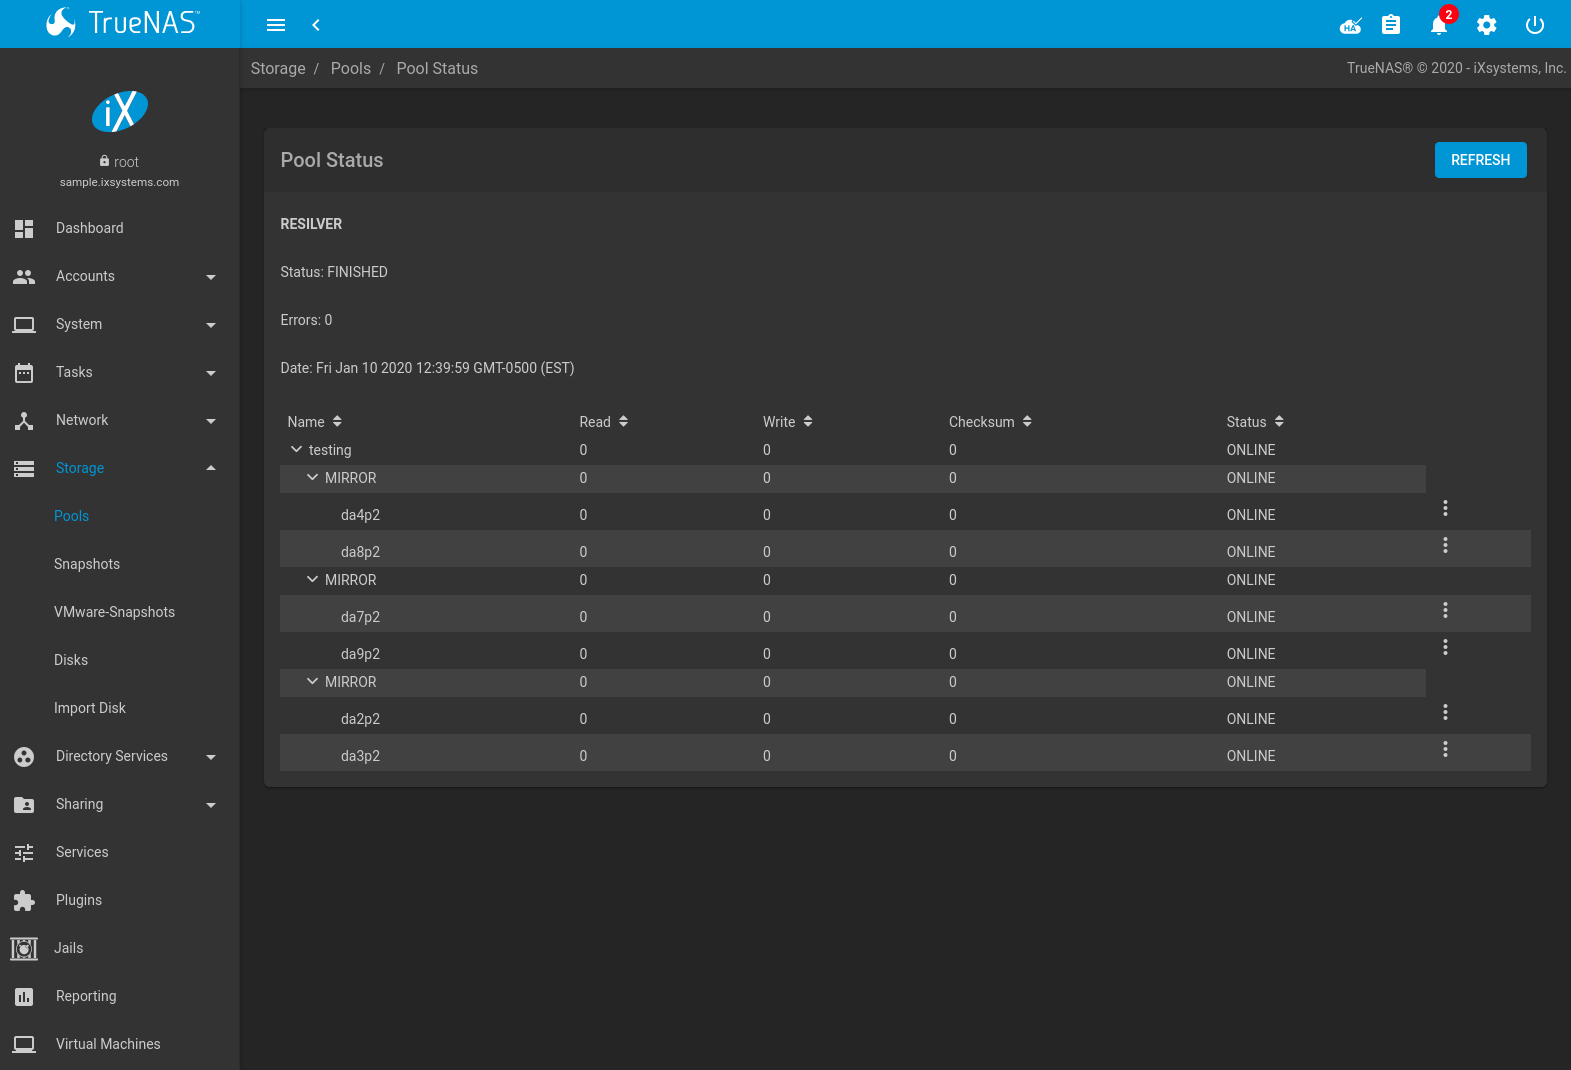Open options menu for da4p2
Image resolution: width=1571 pixels, height=1070 pixels.
click(x=1445, y=508)
